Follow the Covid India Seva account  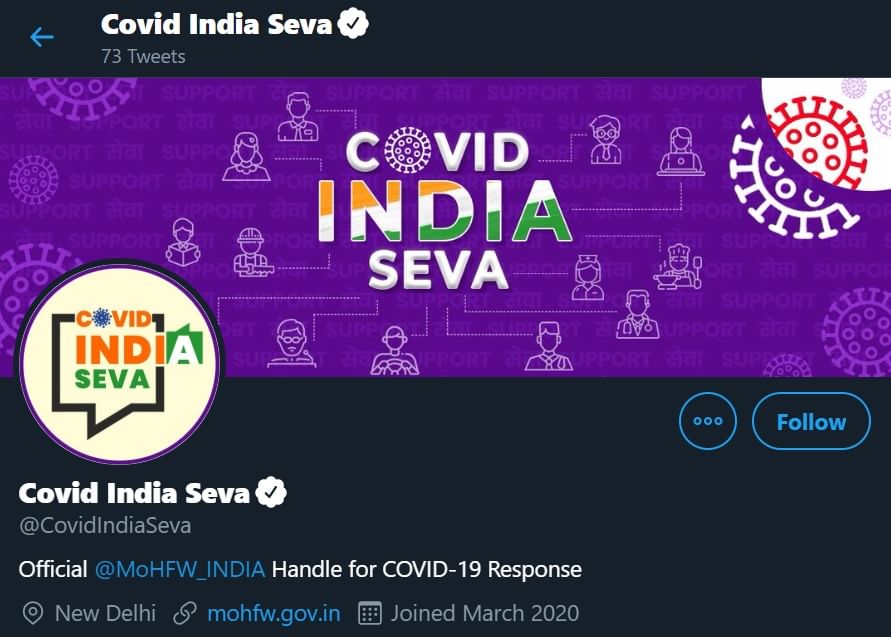coord(811,421)
